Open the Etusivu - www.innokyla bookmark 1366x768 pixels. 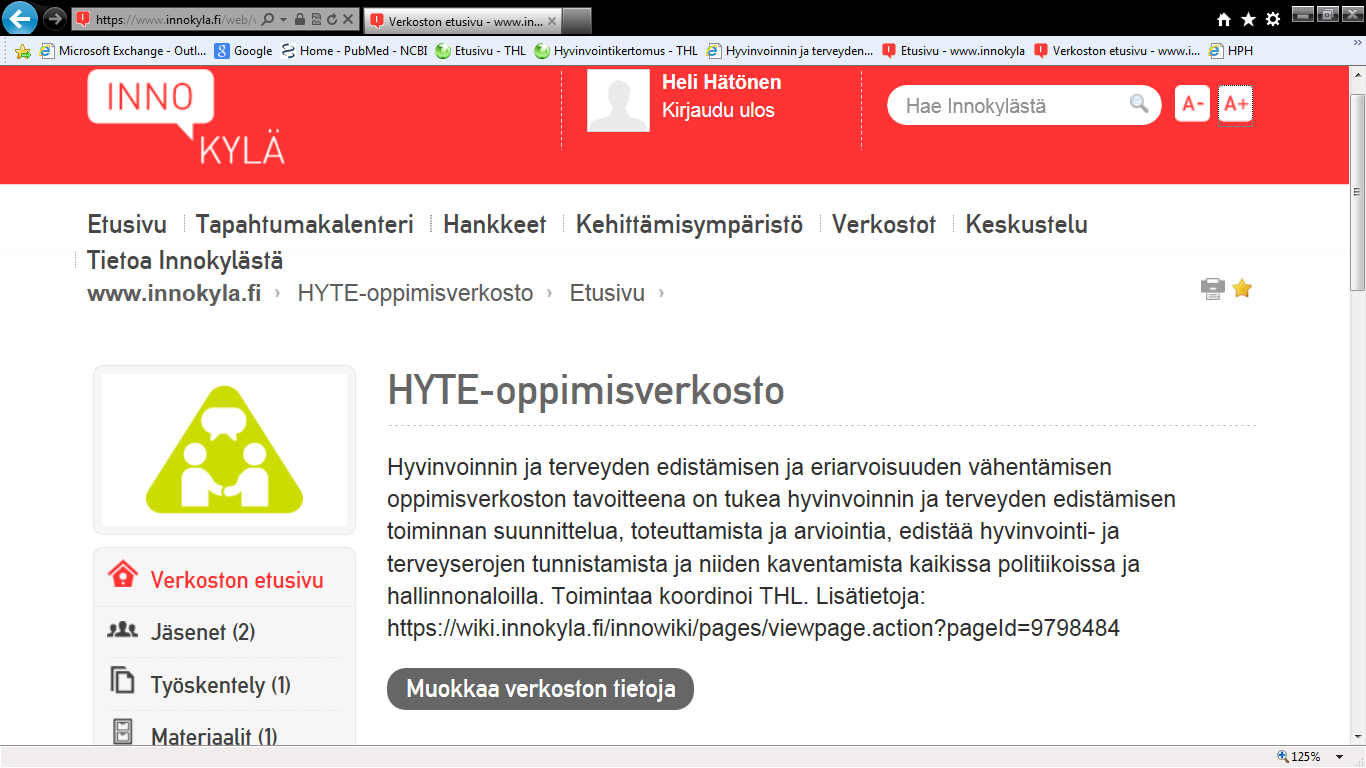[953, 51]
